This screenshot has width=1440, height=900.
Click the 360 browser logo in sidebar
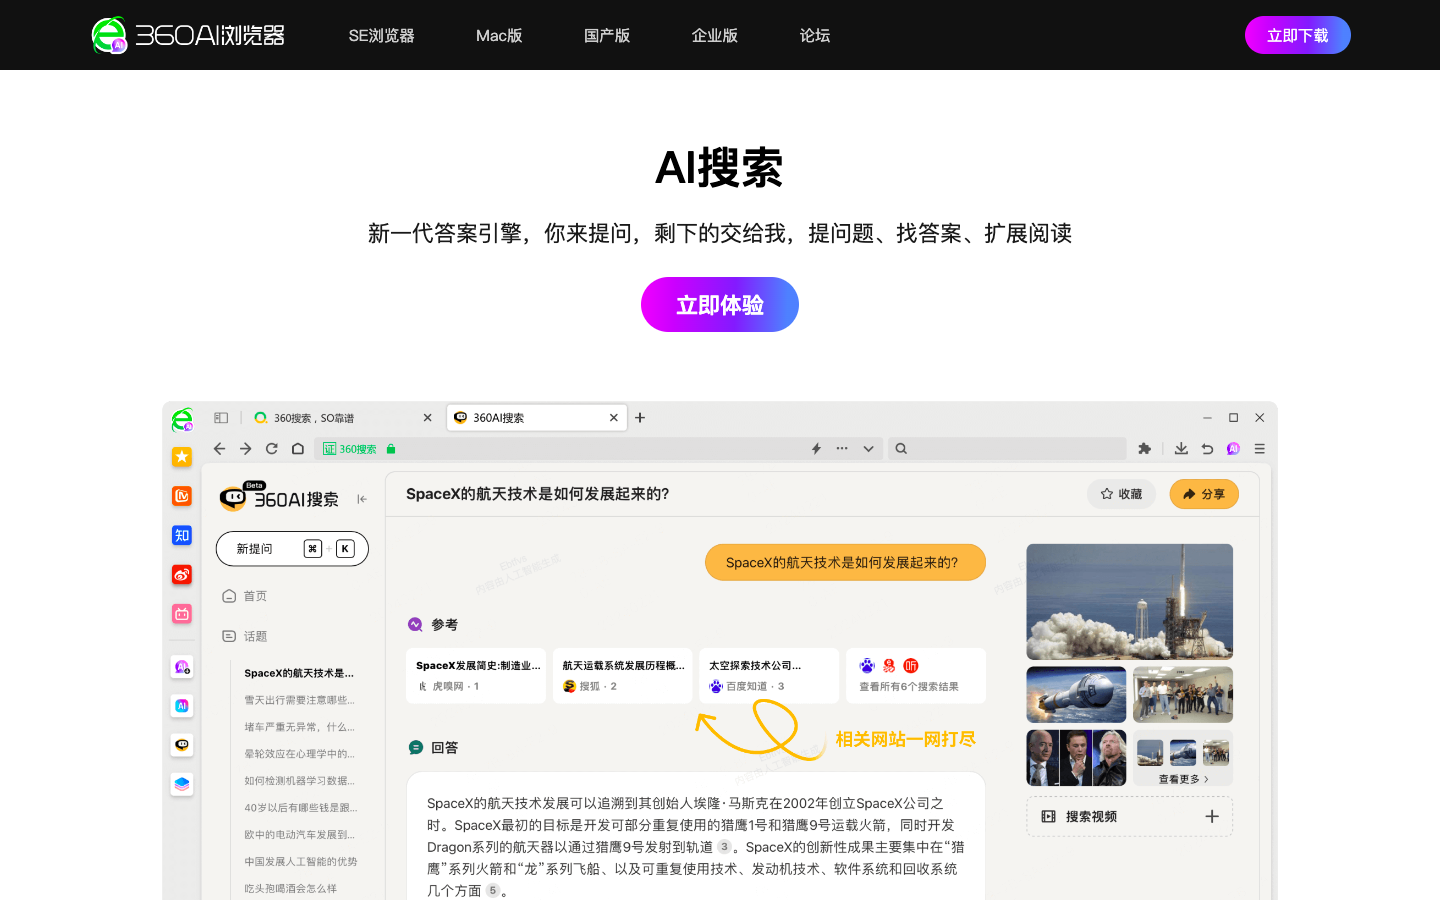[x=182, y=419]
